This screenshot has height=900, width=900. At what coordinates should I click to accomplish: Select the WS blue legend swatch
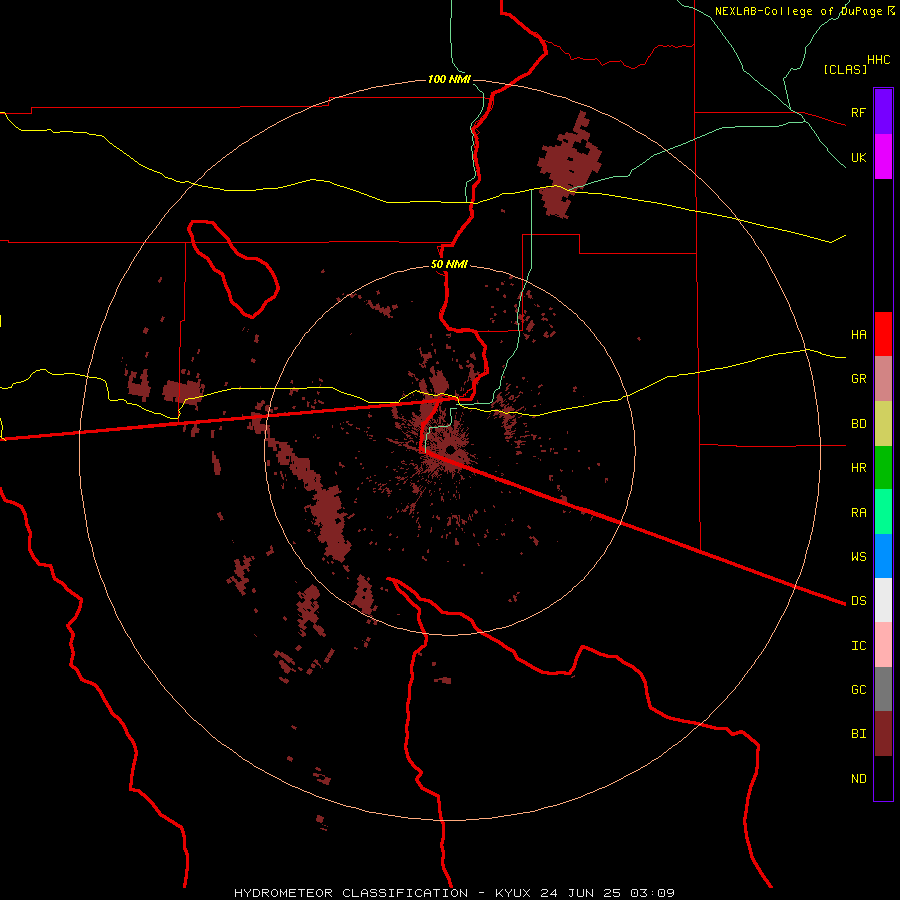pyautogui.click(x=883, y=556)
